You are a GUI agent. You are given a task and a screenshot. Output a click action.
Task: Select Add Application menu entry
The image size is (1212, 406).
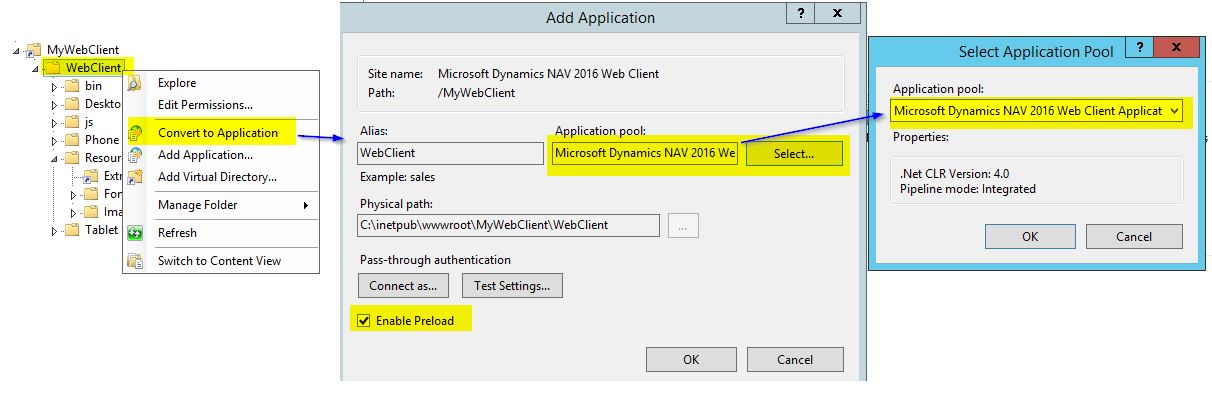(x=205, y=155)
